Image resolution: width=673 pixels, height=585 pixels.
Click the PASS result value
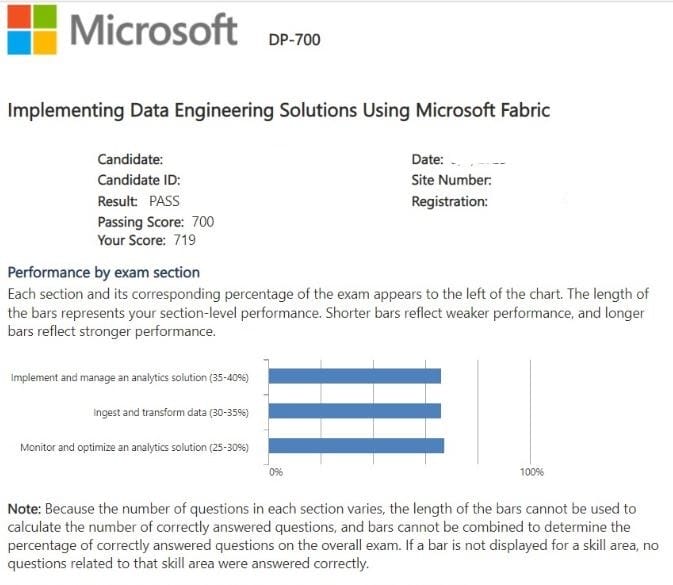point(164,201)
